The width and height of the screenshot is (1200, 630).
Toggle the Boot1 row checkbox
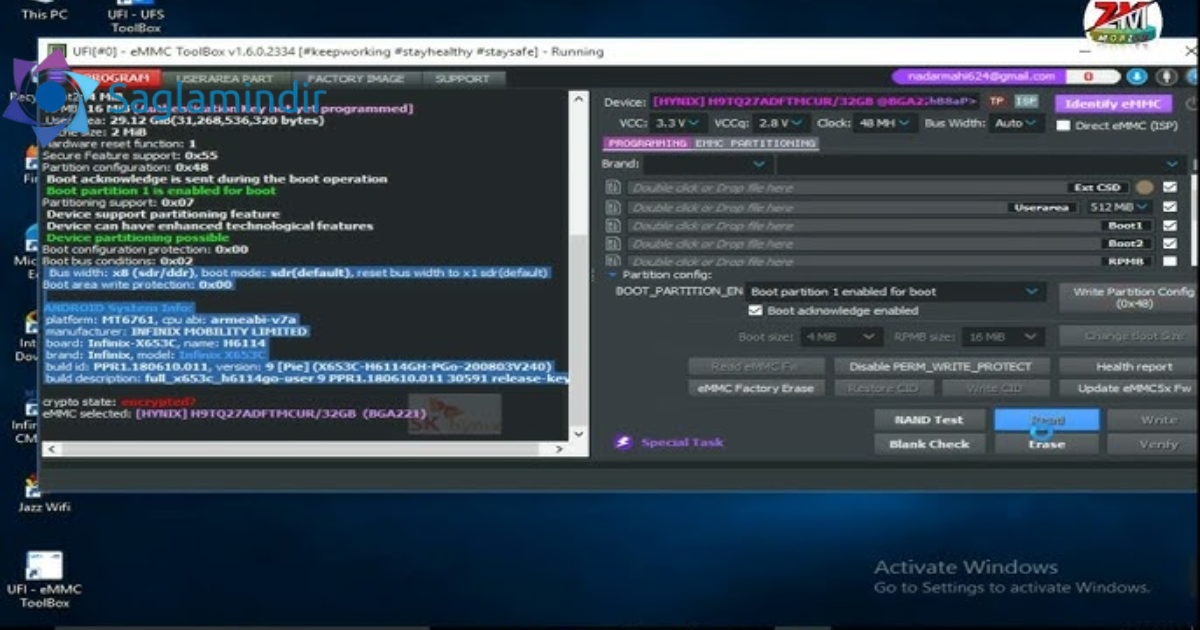[1169, 226]
